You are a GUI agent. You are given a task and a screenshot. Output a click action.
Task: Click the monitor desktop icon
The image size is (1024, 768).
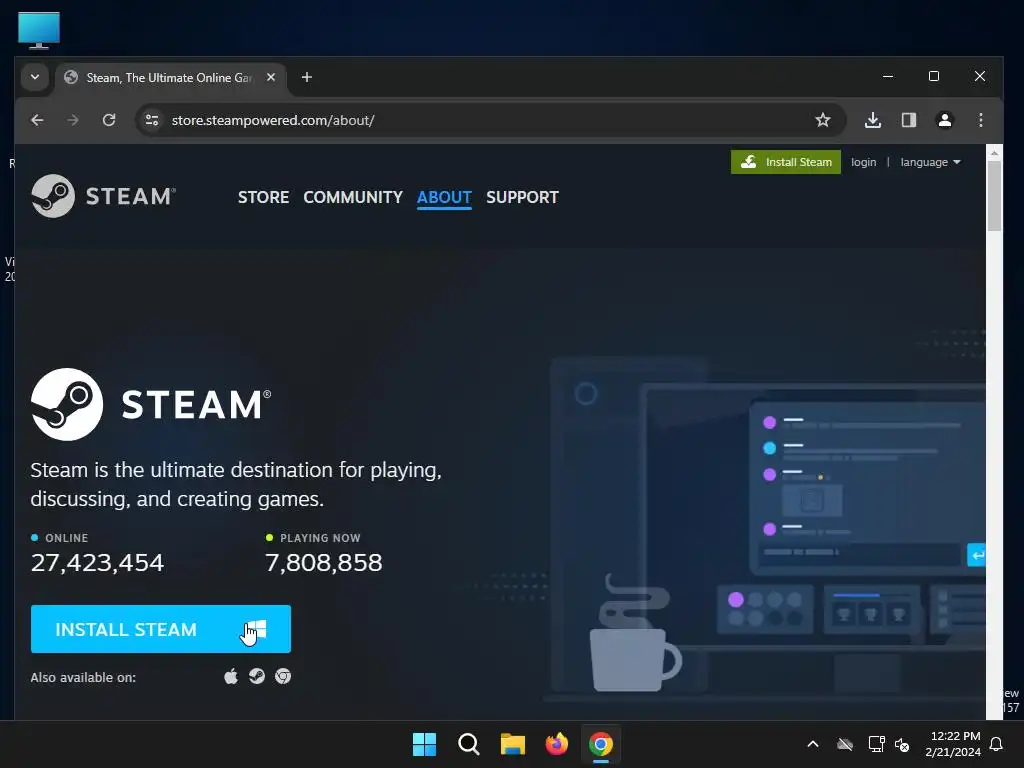39,30
